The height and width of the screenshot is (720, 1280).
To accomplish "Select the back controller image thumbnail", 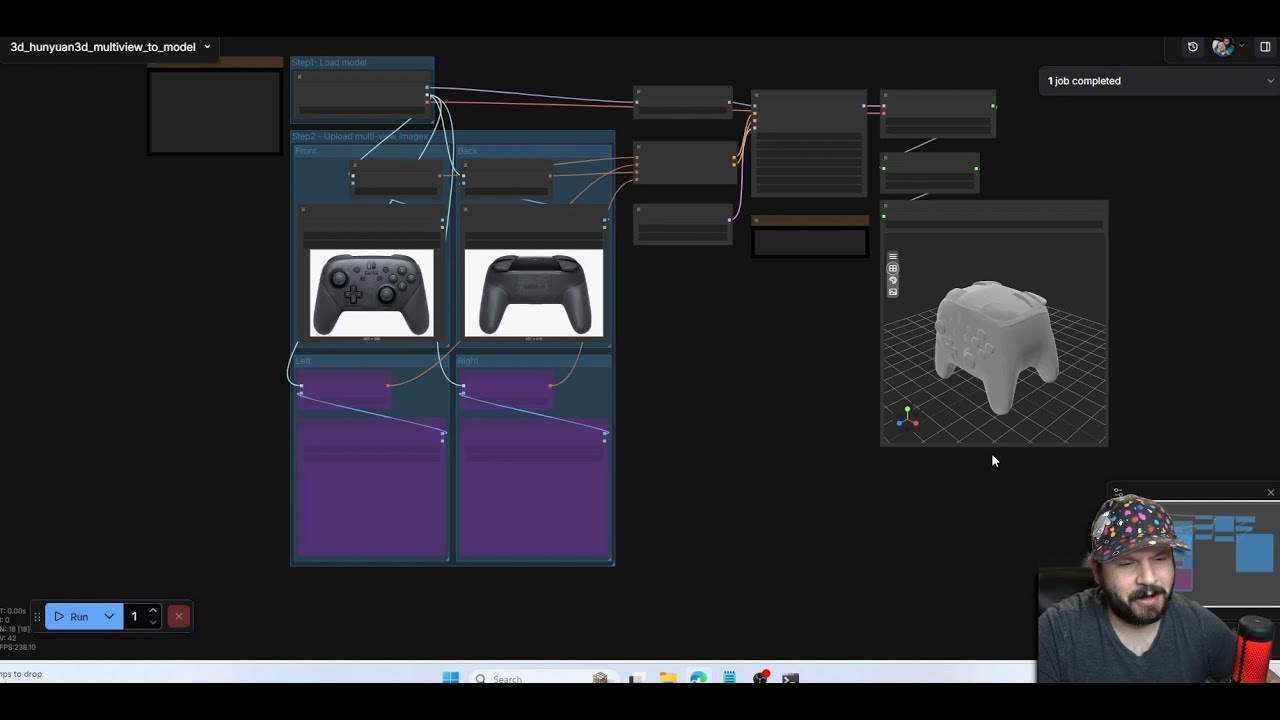I will tap(534, 294).
